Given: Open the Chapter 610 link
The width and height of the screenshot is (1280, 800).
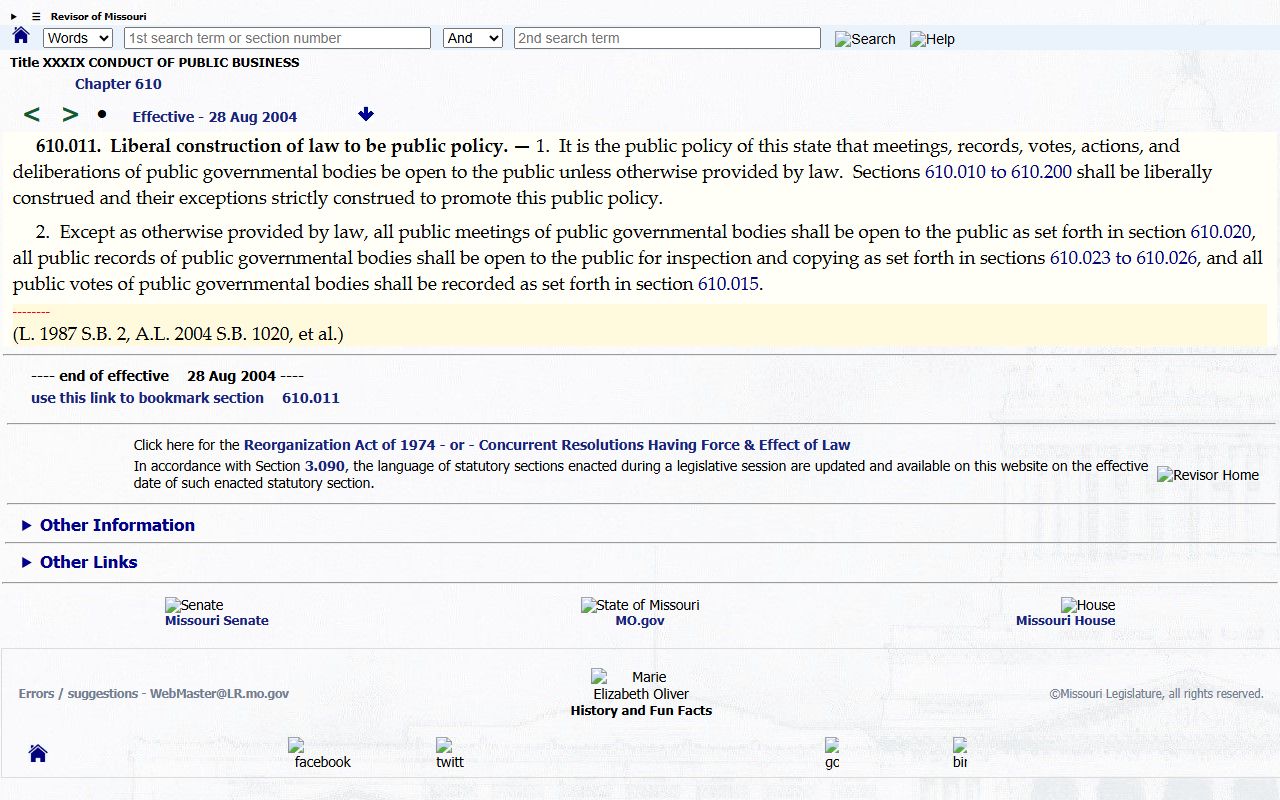Looking at the screenshot, I should coord(118,84).
